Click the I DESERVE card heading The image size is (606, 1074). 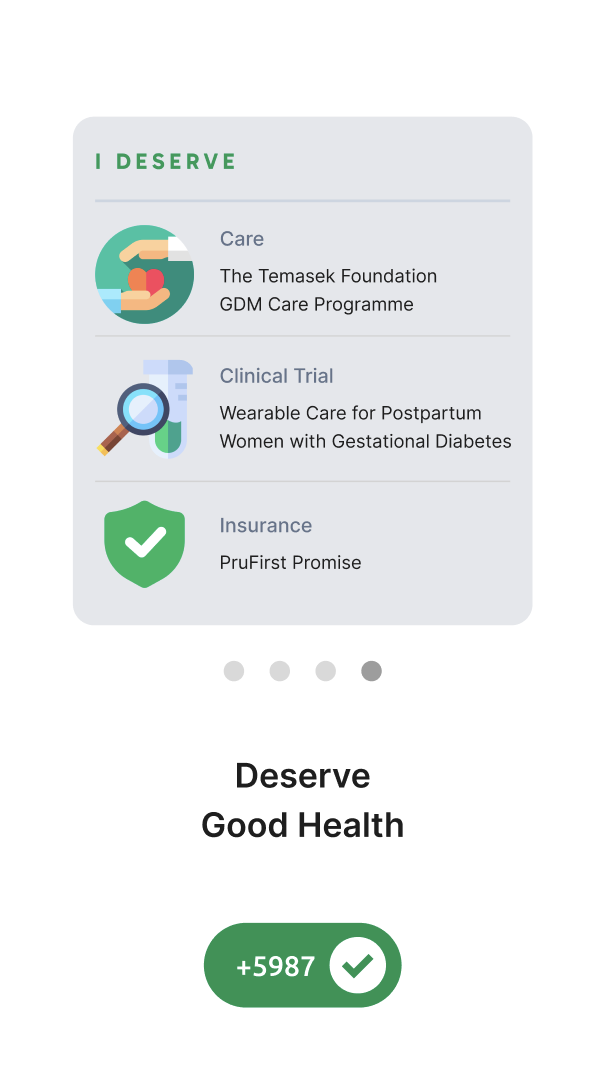point(166,162)
